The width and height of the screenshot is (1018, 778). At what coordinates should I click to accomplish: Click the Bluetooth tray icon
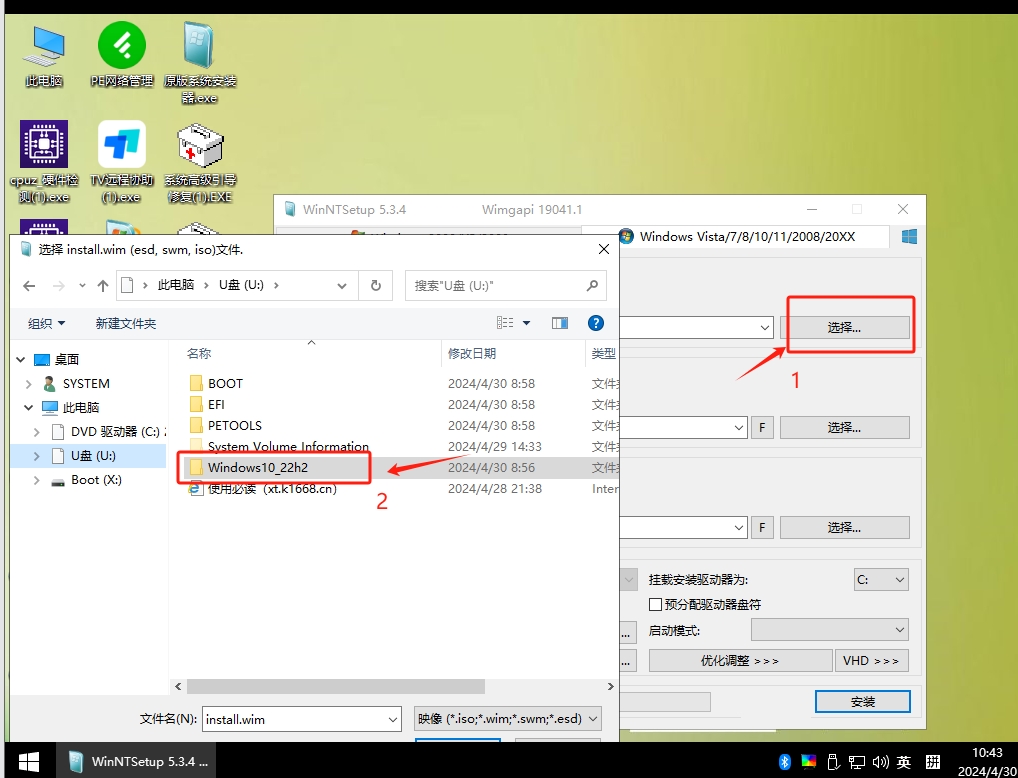coord(784,761)
